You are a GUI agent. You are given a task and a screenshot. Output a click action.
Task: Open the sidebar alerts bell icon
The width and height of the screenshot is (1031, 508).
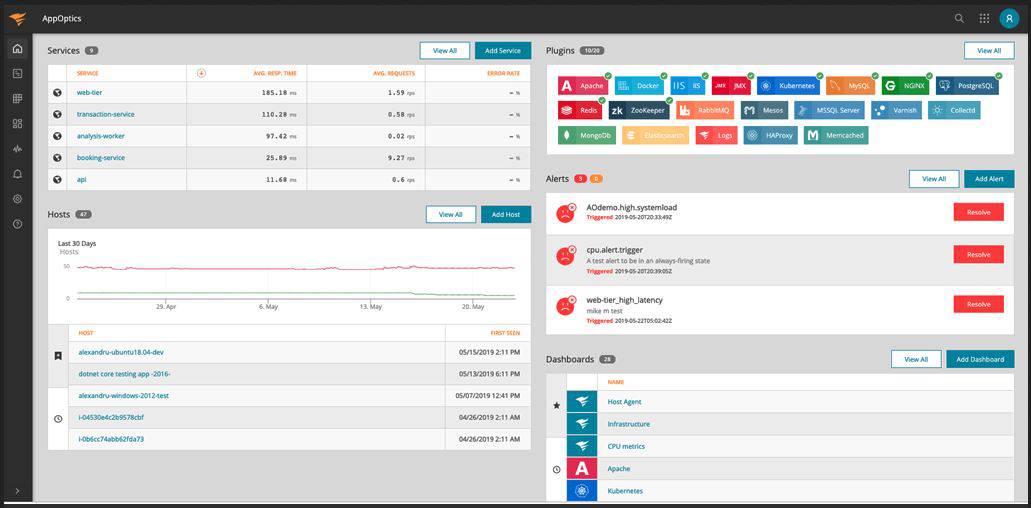(x=17, y=174)
